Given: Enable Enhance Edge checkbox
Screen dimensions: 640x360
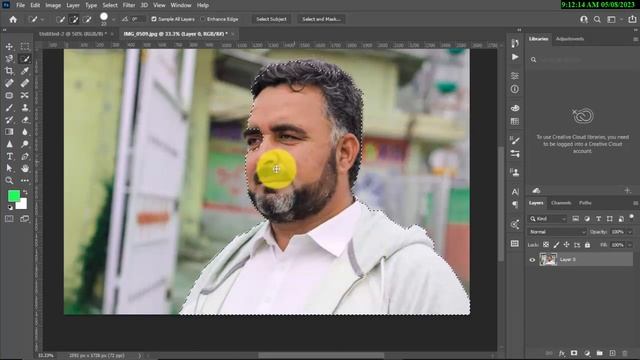Looking at the screenshot, I should tap(203, 19).
